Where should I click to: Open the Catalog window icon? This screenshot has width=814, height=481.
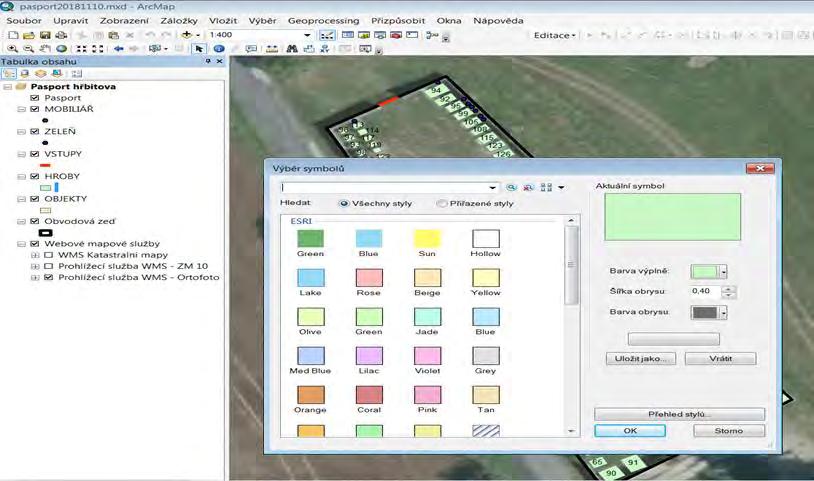364,35
